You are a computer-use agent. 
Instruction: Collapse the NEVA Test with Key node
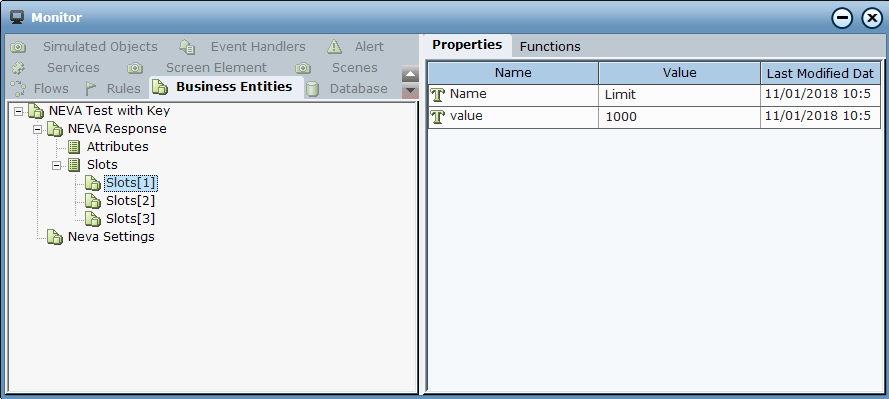click(18, 111)
